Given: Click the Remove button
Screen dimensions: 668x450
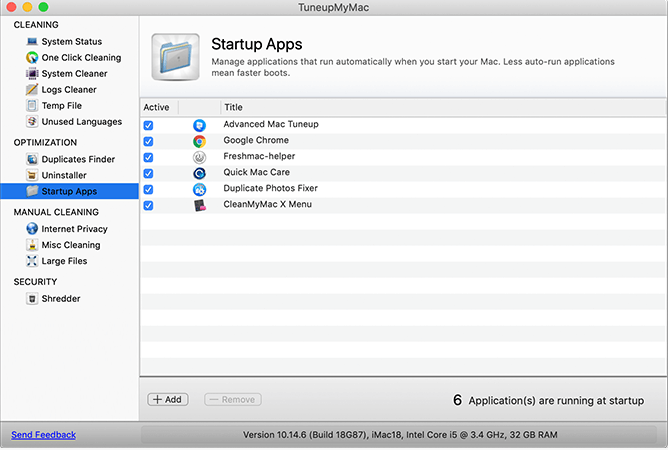Looking at the screenshot, I should [233, 399].
